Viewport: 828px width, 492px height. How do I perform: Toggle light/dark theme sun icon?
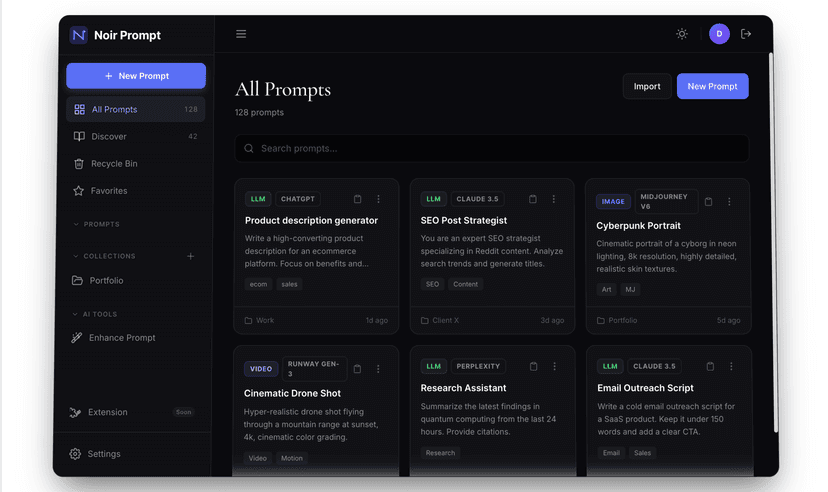tap(682, 34)
